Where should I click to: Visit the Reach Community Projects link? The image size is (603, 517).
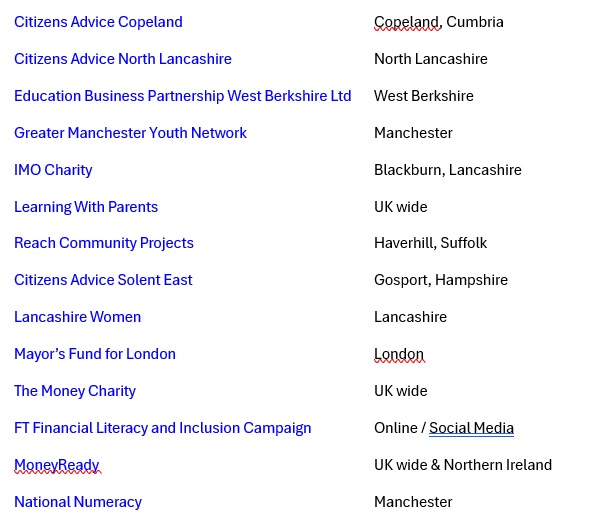point(104,243)
